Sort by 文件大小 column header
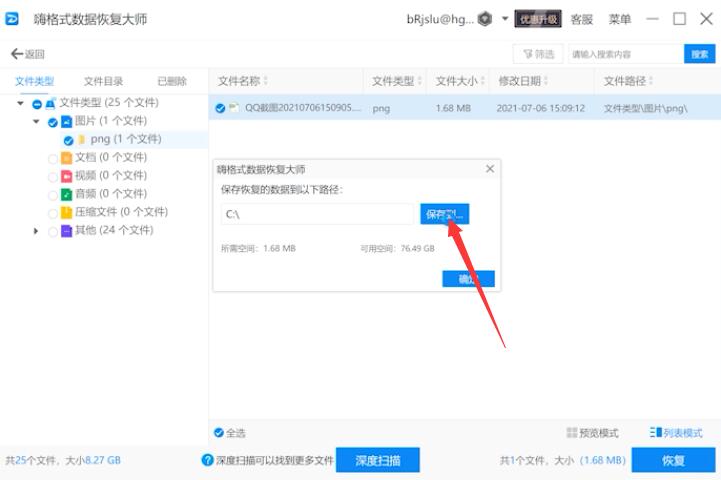 point(460,81)
